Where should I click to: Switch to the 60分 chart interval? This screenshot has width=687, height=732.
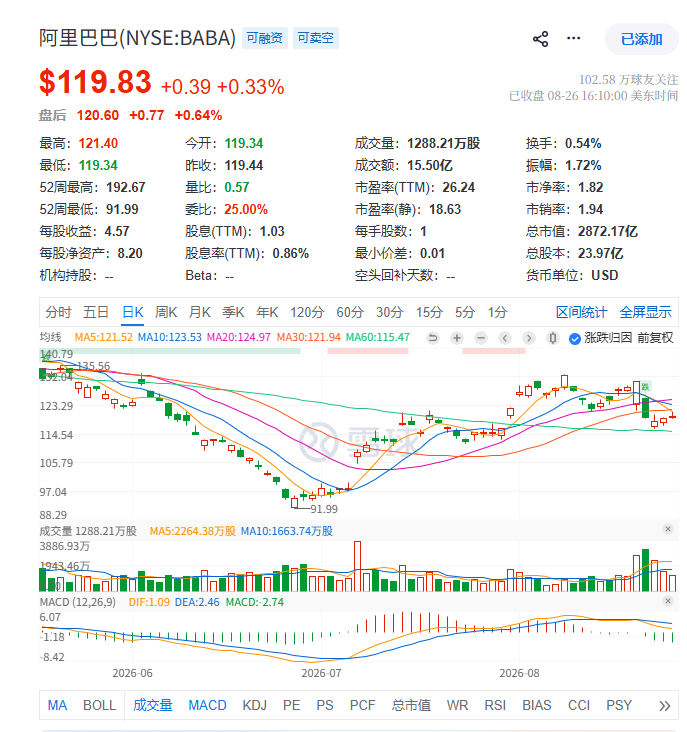click(350, 312)
